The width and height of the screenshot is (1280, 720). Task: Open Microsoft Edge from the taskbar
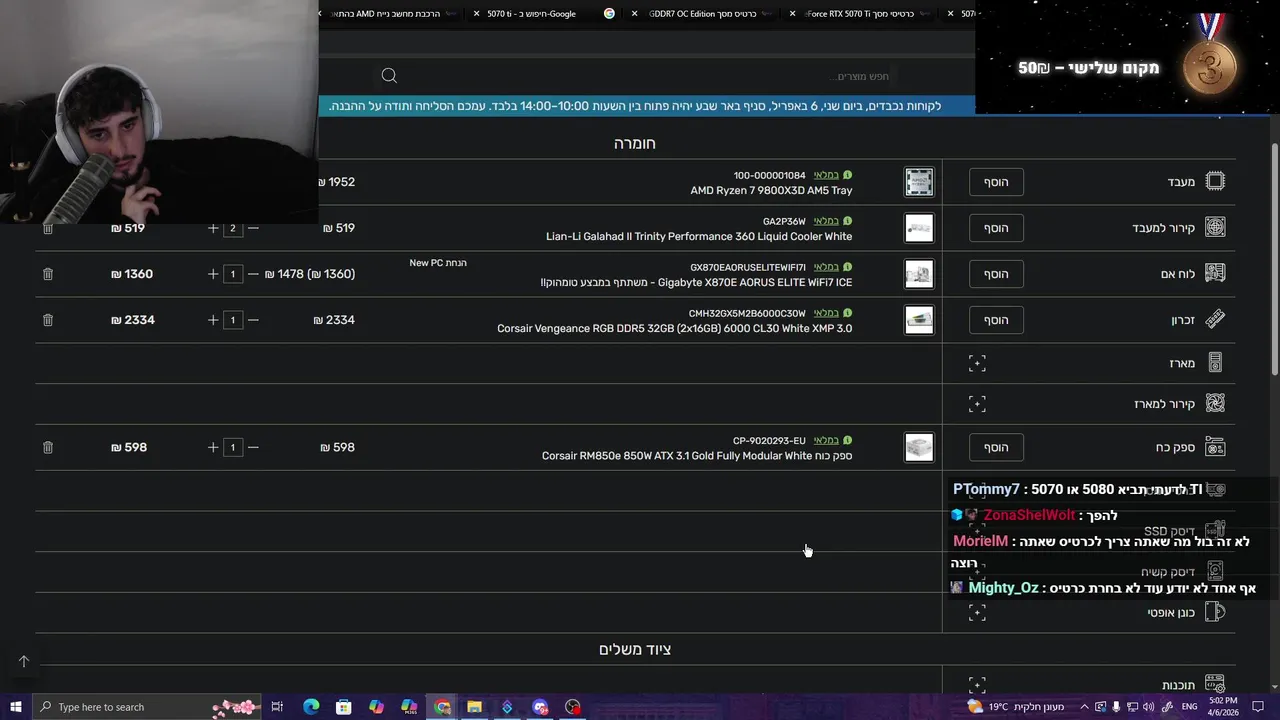coord(311,707)
